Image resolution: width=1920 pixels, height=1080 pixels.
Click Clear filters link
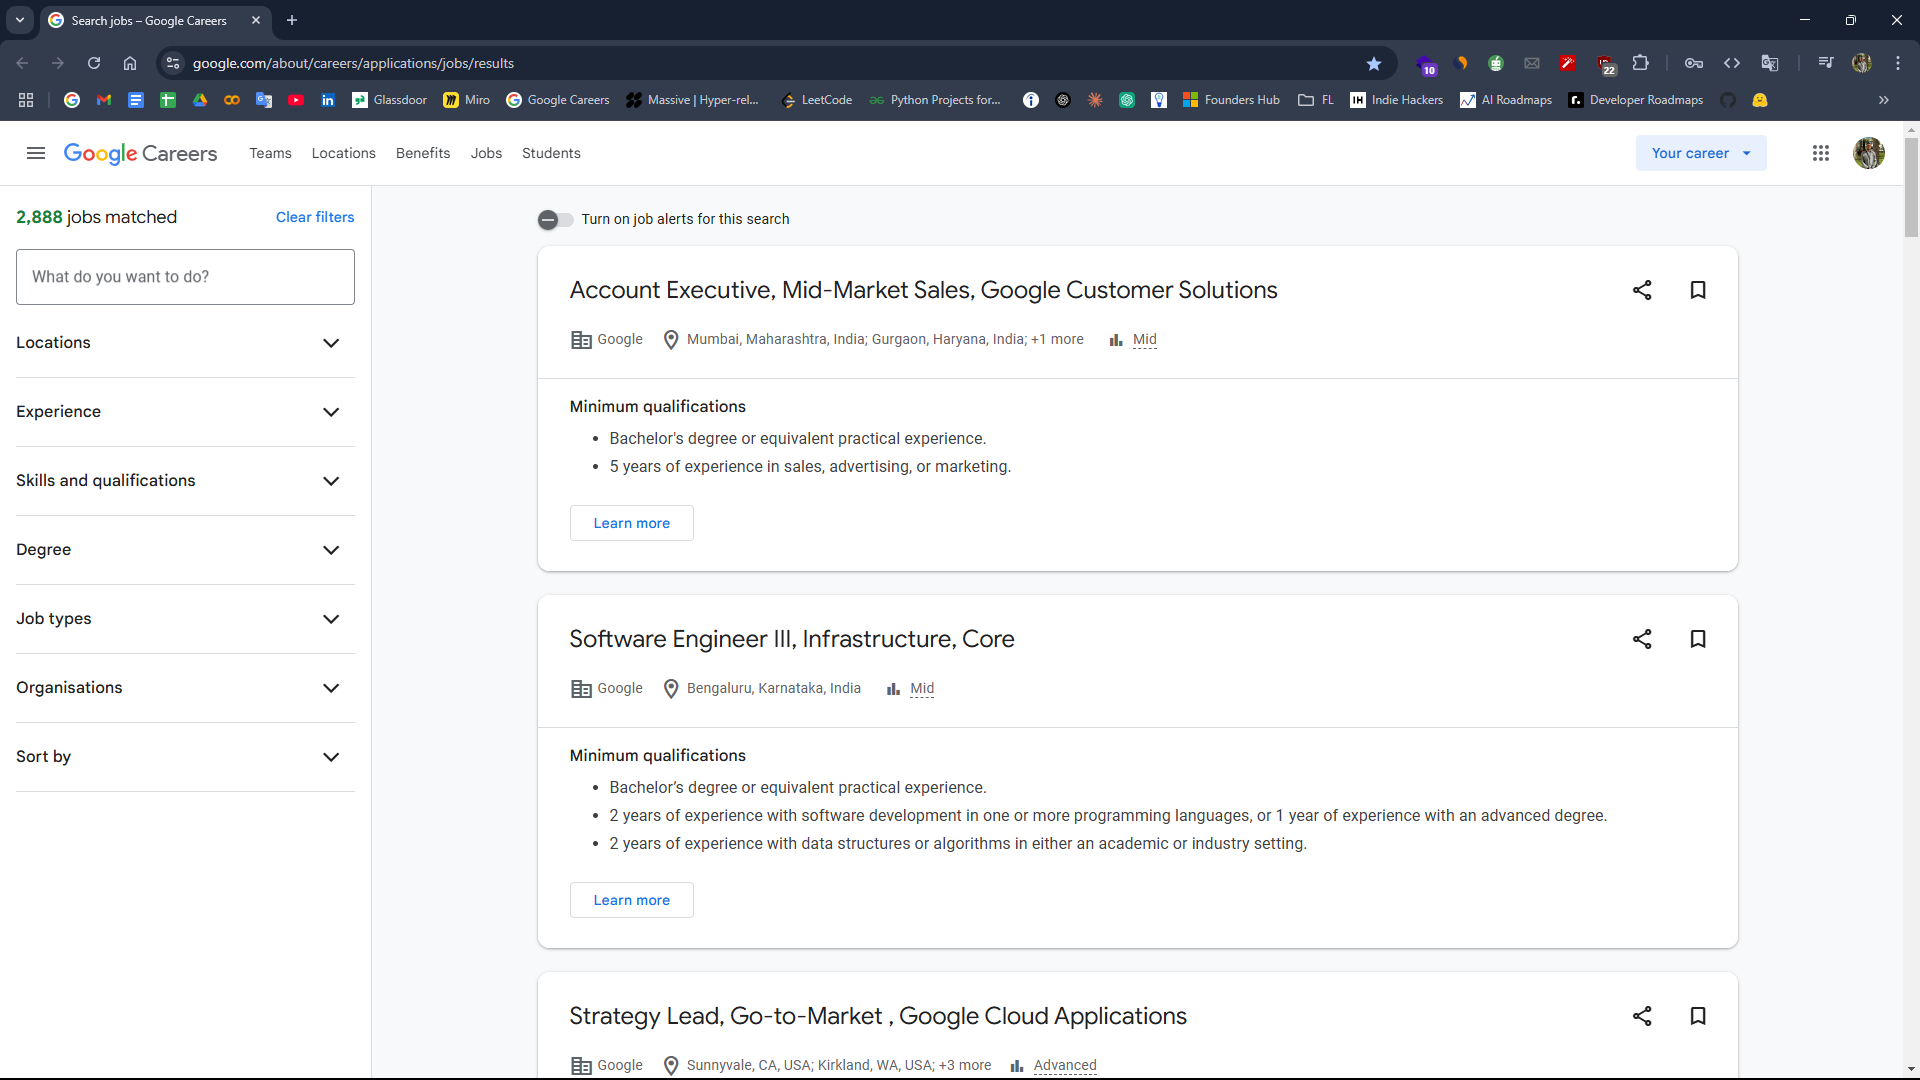[315, 217]
